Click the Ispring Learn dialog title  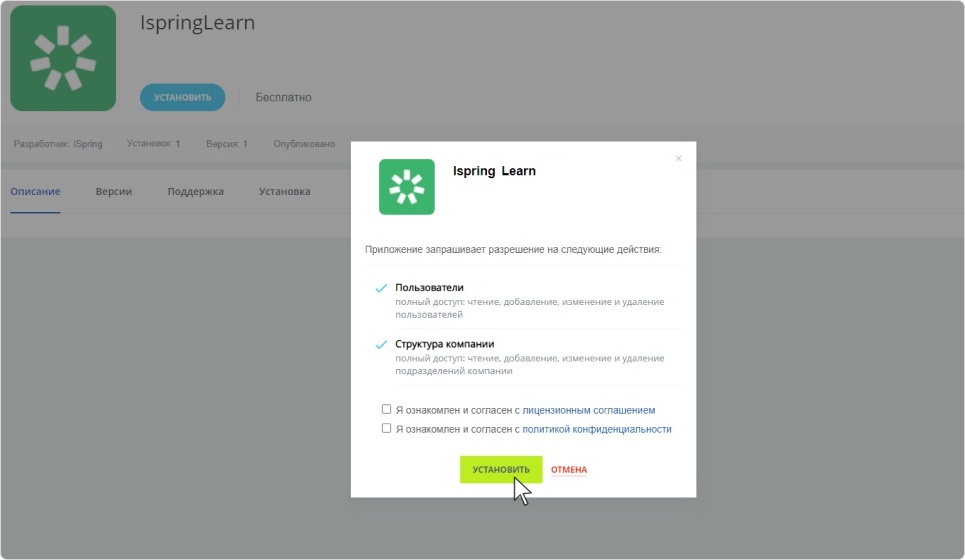point(494,171)
